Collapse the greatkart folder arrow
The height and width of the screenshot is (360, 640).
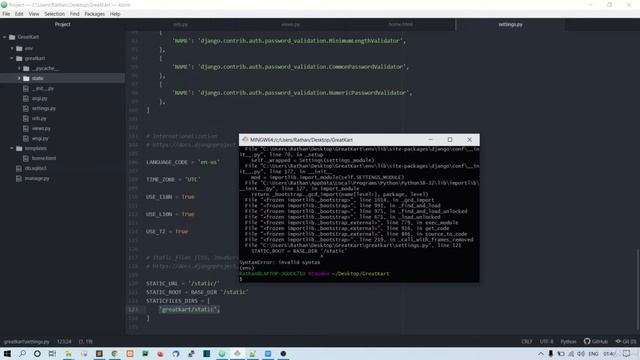pyautogui.click(x=12, y=58)
